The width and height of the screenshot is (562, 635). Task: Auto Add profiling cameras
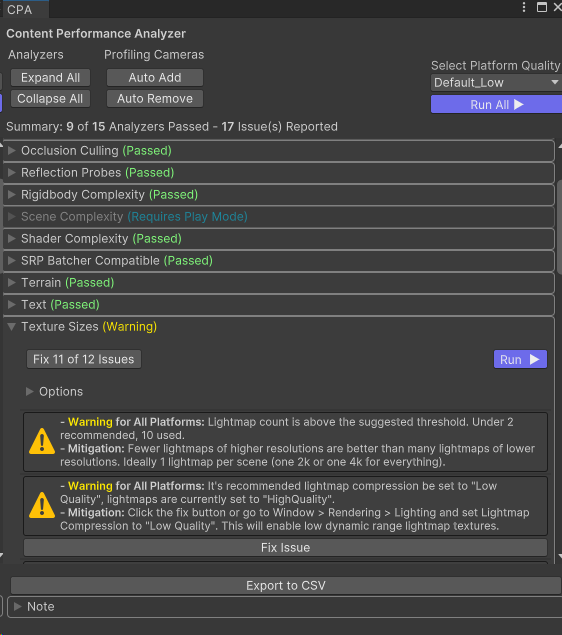click(x=155, y=77)
